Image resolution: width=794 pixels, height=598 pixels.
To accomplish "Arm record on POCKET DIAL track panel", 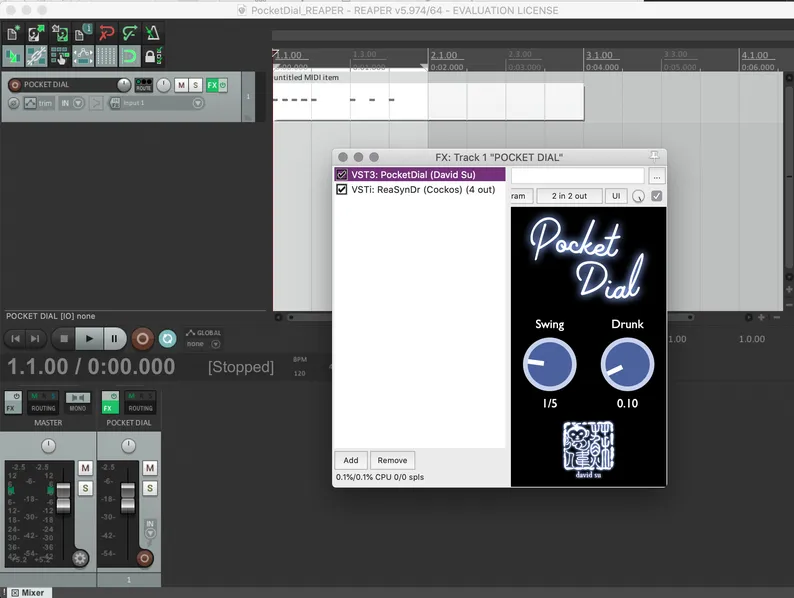I will coord(15,85).
